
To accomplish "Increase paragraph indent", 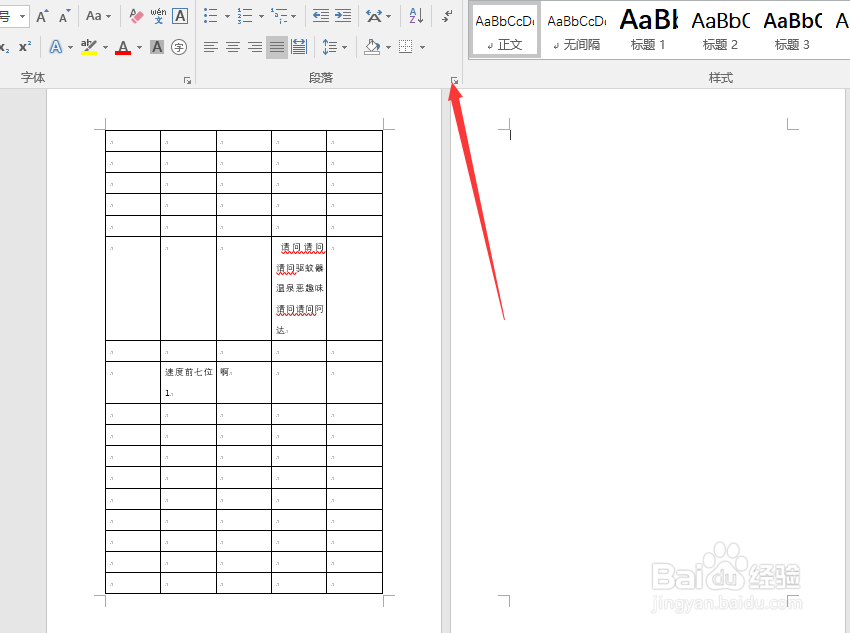I will pyautogui.click(x=343, y=16).
